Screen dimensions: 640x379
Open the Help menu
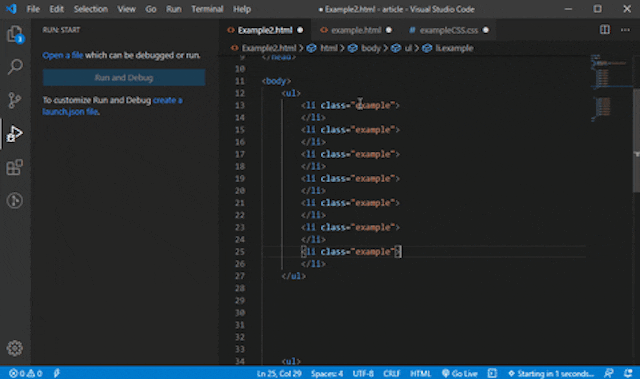[x=242, y=9]
